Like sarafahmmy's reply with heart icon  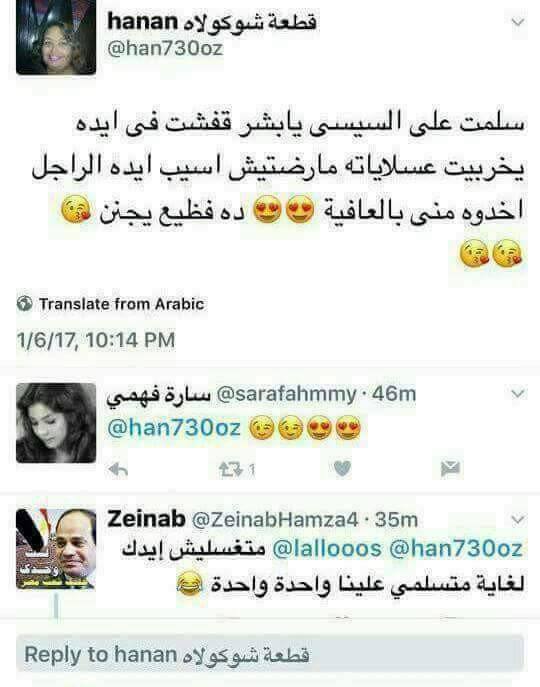tap(342, 469)
